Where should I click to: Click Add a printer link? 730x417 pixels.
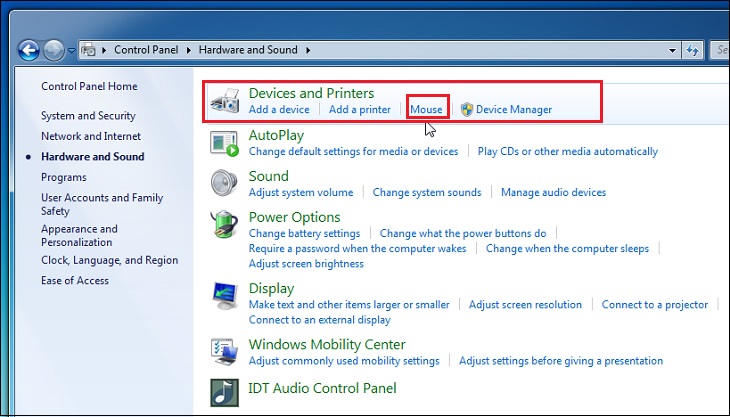pos(359,109)
